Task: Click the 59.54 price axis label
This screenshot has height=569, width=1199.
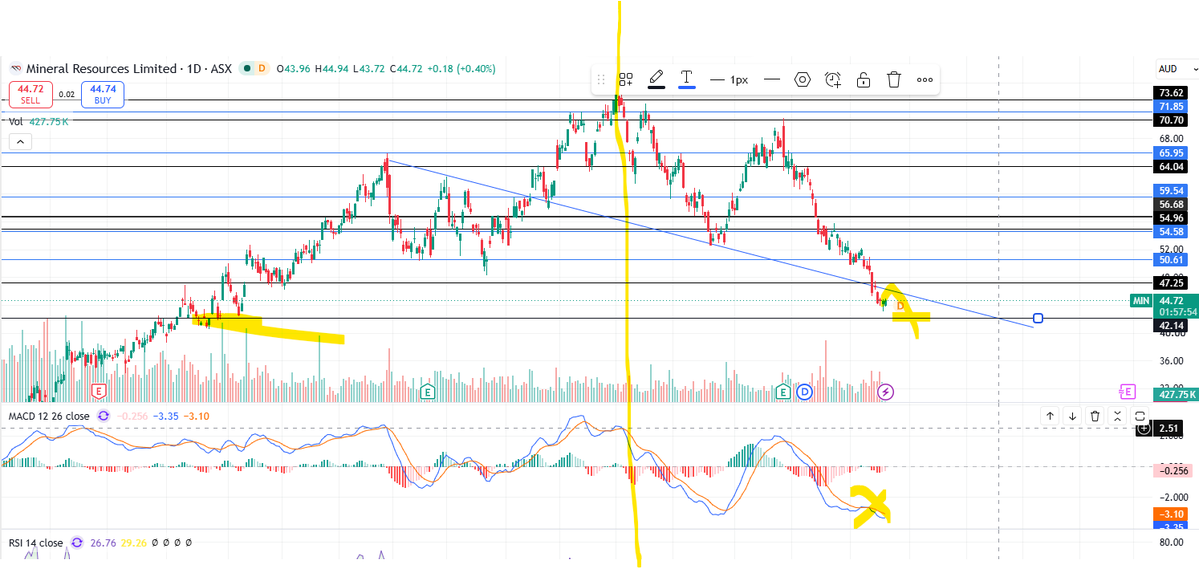Action: (x=1170, y=190)
